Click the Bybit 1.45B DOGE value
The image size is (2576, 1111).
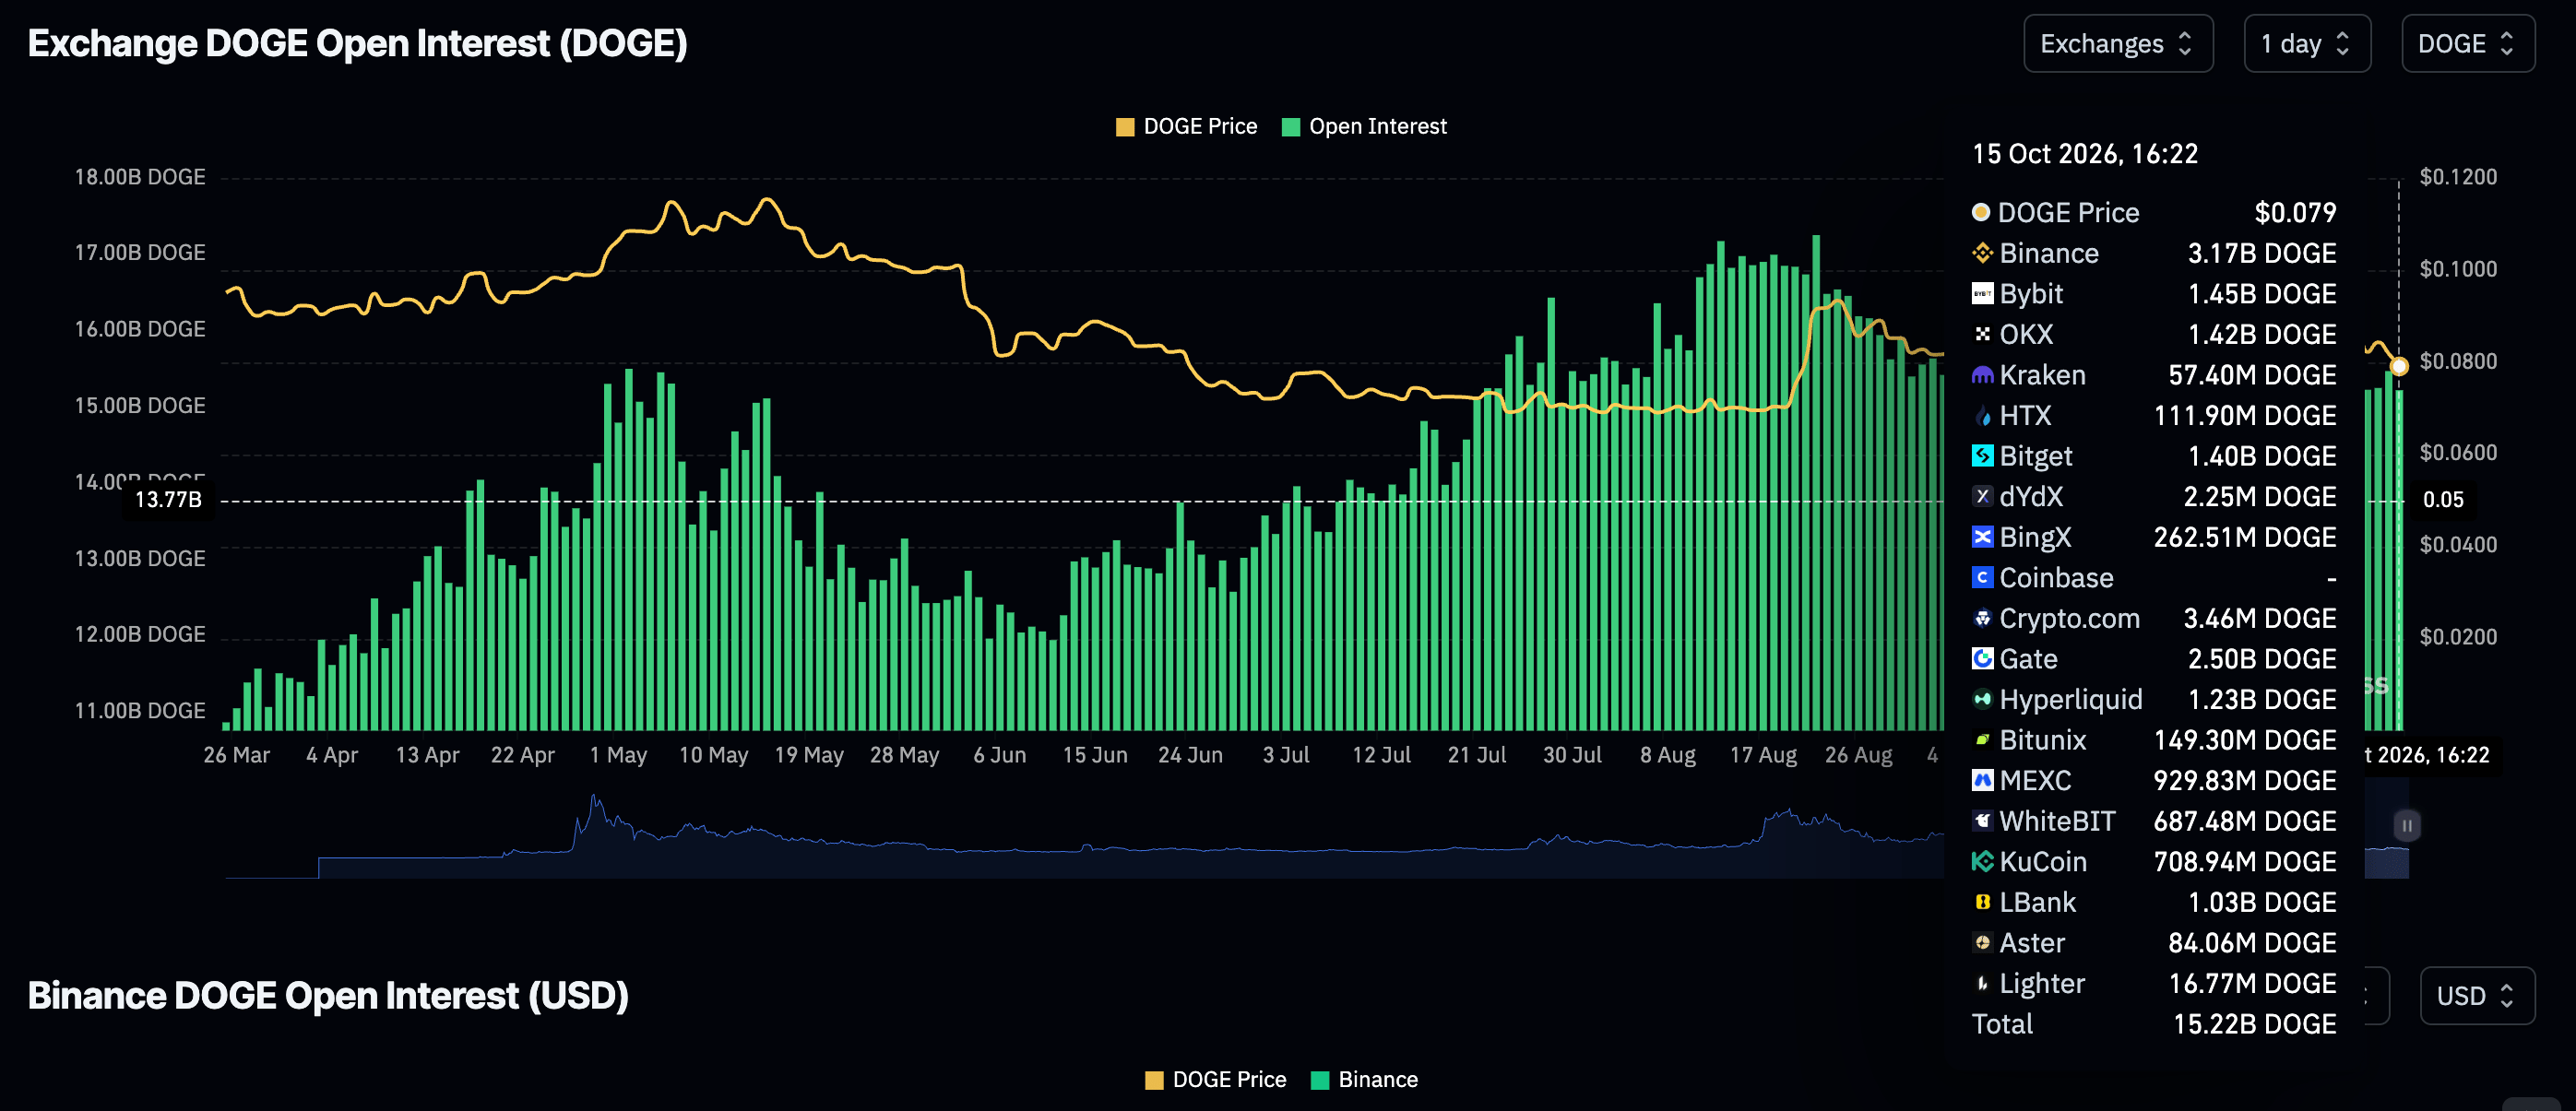coord(2262,294)
